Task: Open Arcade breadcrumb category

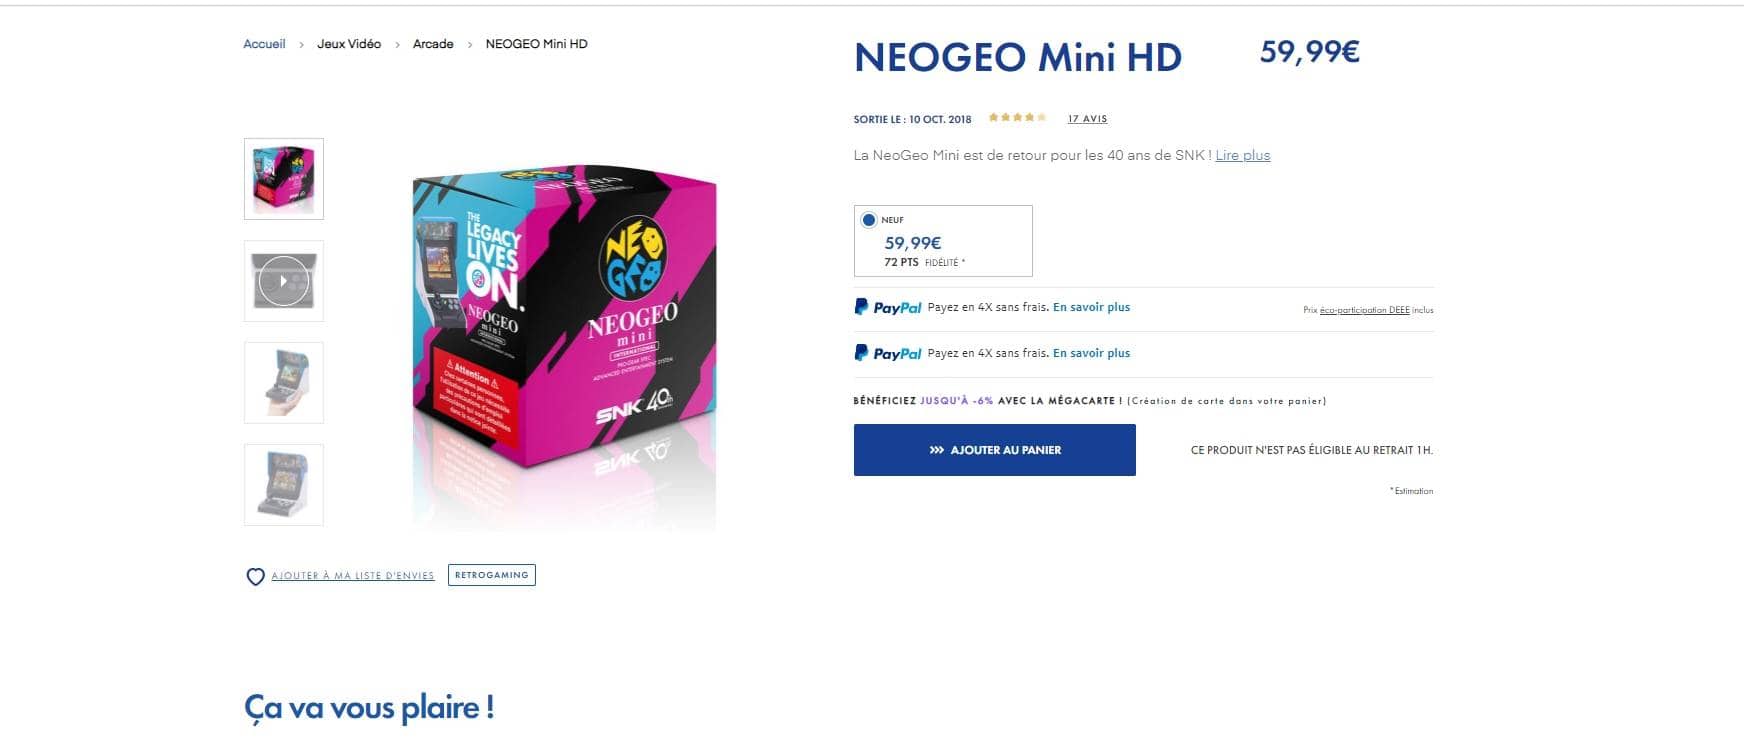Action: [x=433, y=44]
